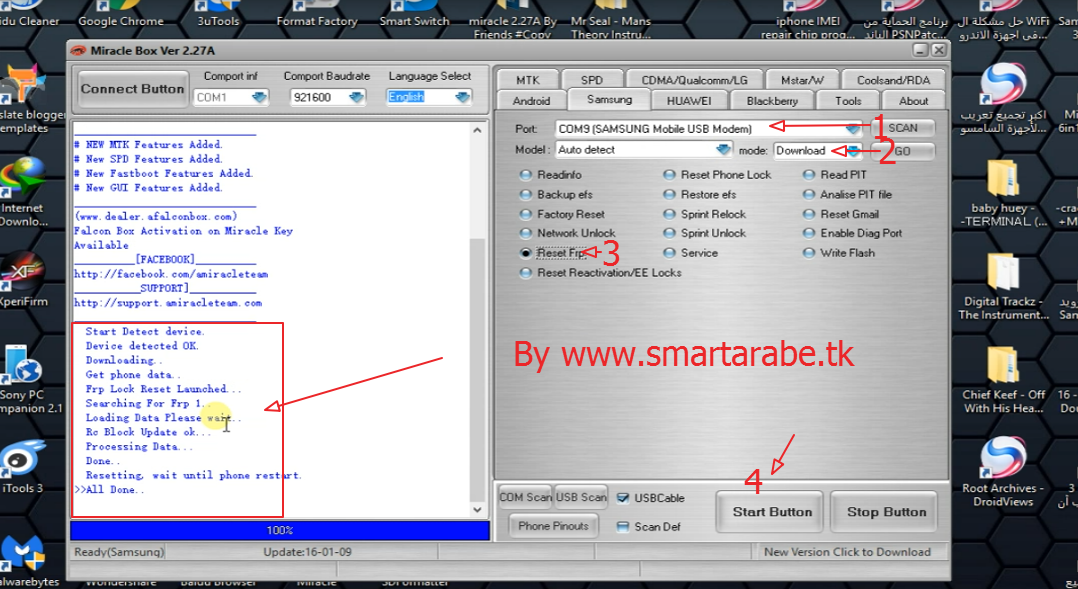Select the Network Unlock radio option
This screenshot has height=589, width=1078.
coord(525,234)
